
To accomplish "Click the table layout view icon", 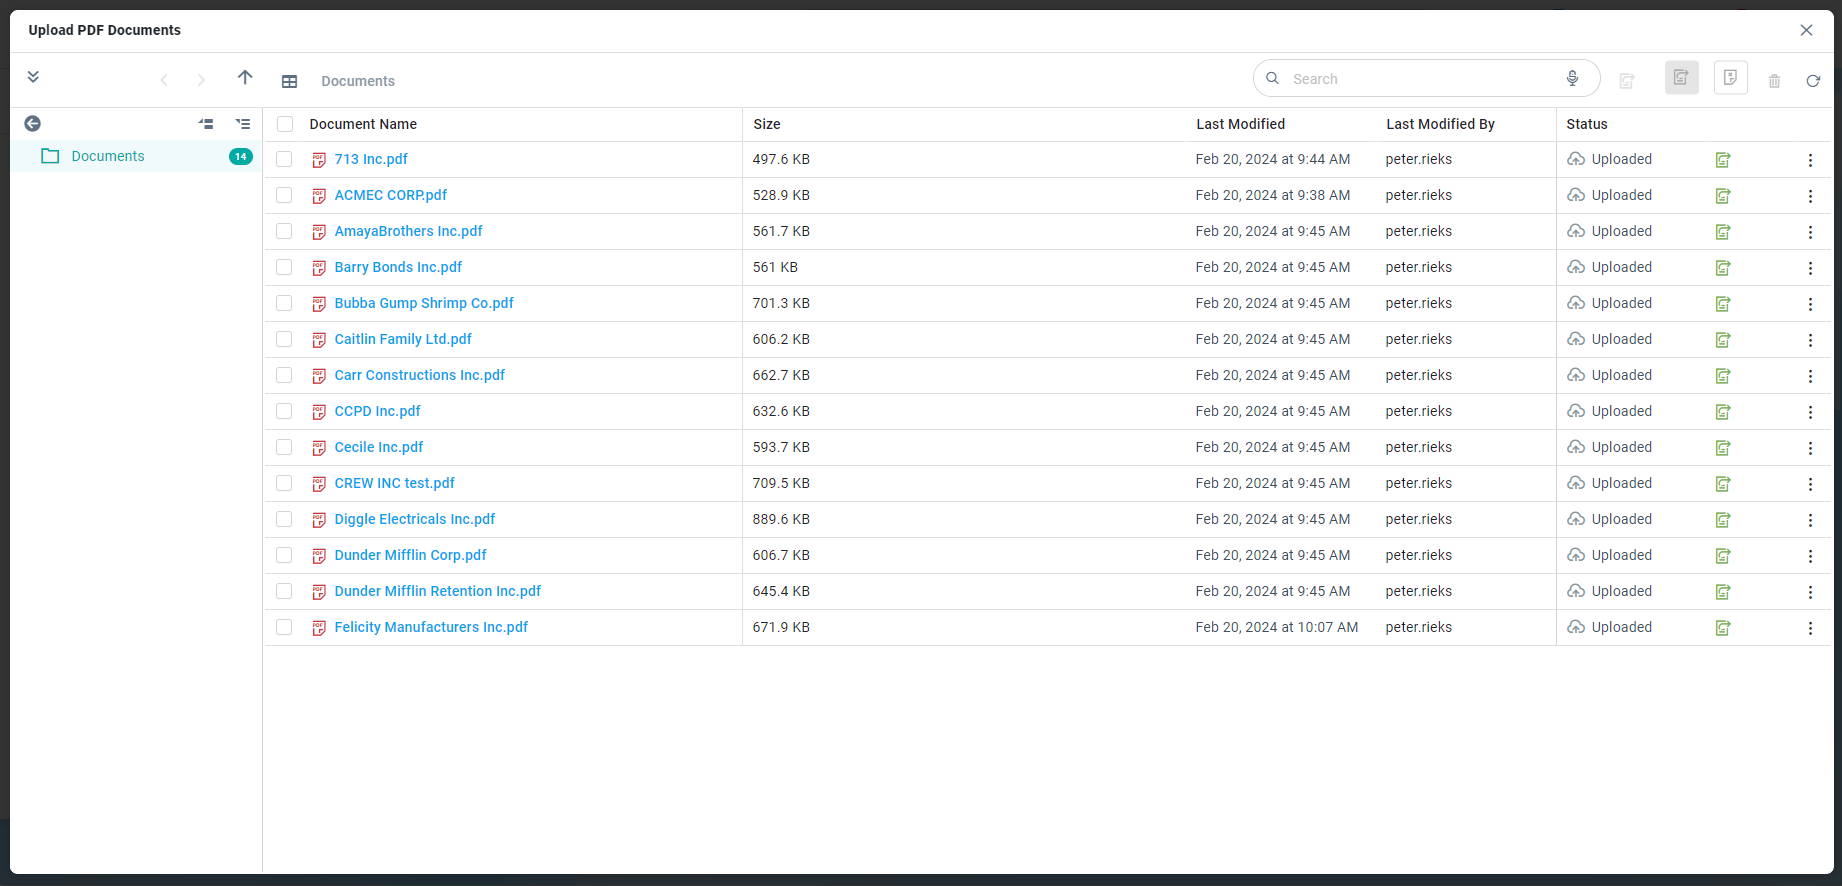I will click(x=289, y=81).
